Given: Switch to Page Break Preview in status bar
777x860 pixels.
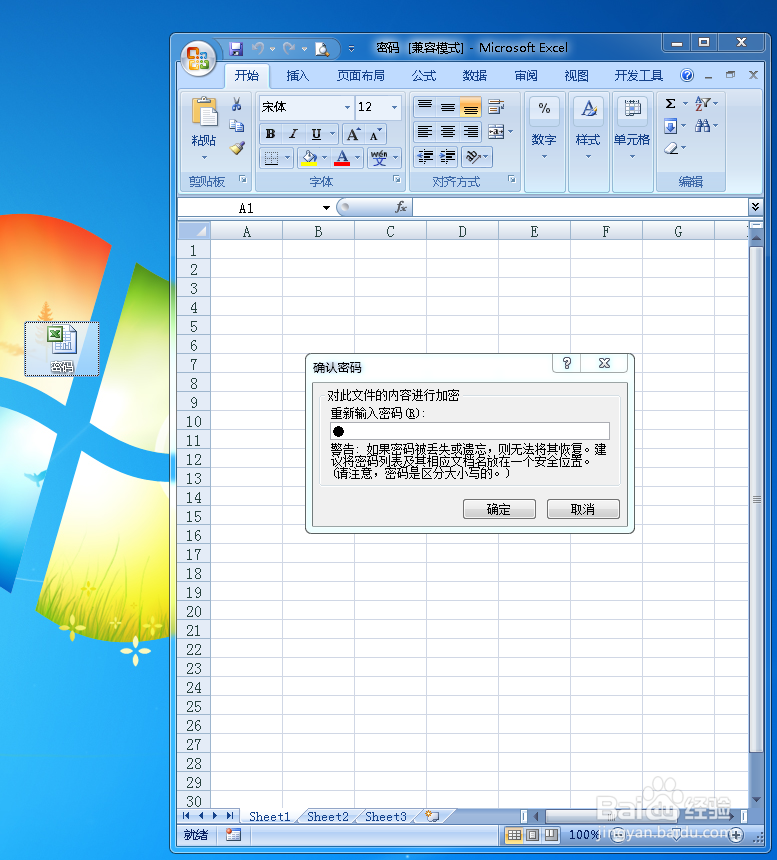Looking at the screenshot, I should pyautogui.click(x=551, y=835).
